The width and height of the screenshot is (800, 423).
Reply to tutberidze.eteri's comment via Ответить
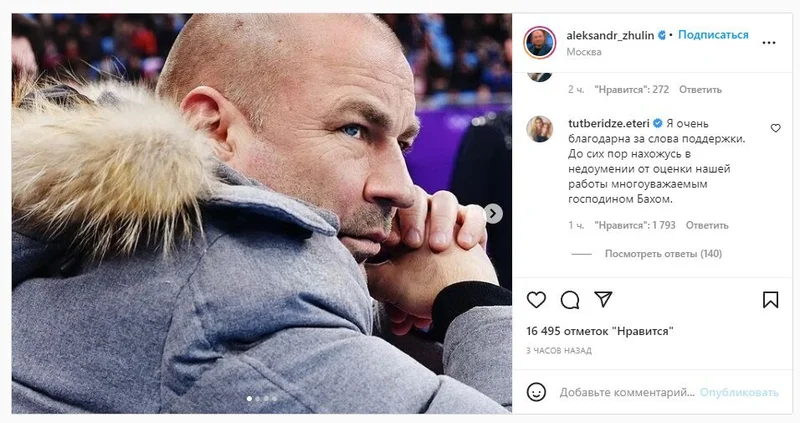(707, 225)
